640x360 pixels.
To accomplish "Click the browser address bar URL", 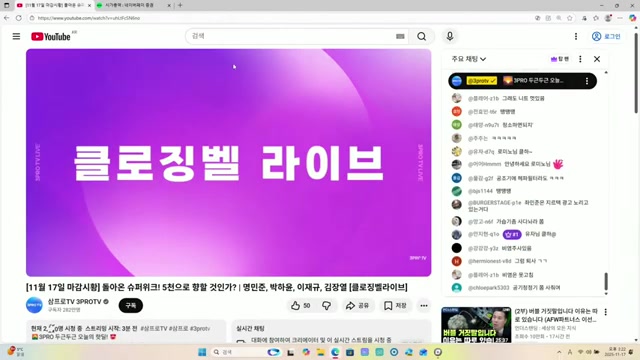I will [x=89, y=18].
